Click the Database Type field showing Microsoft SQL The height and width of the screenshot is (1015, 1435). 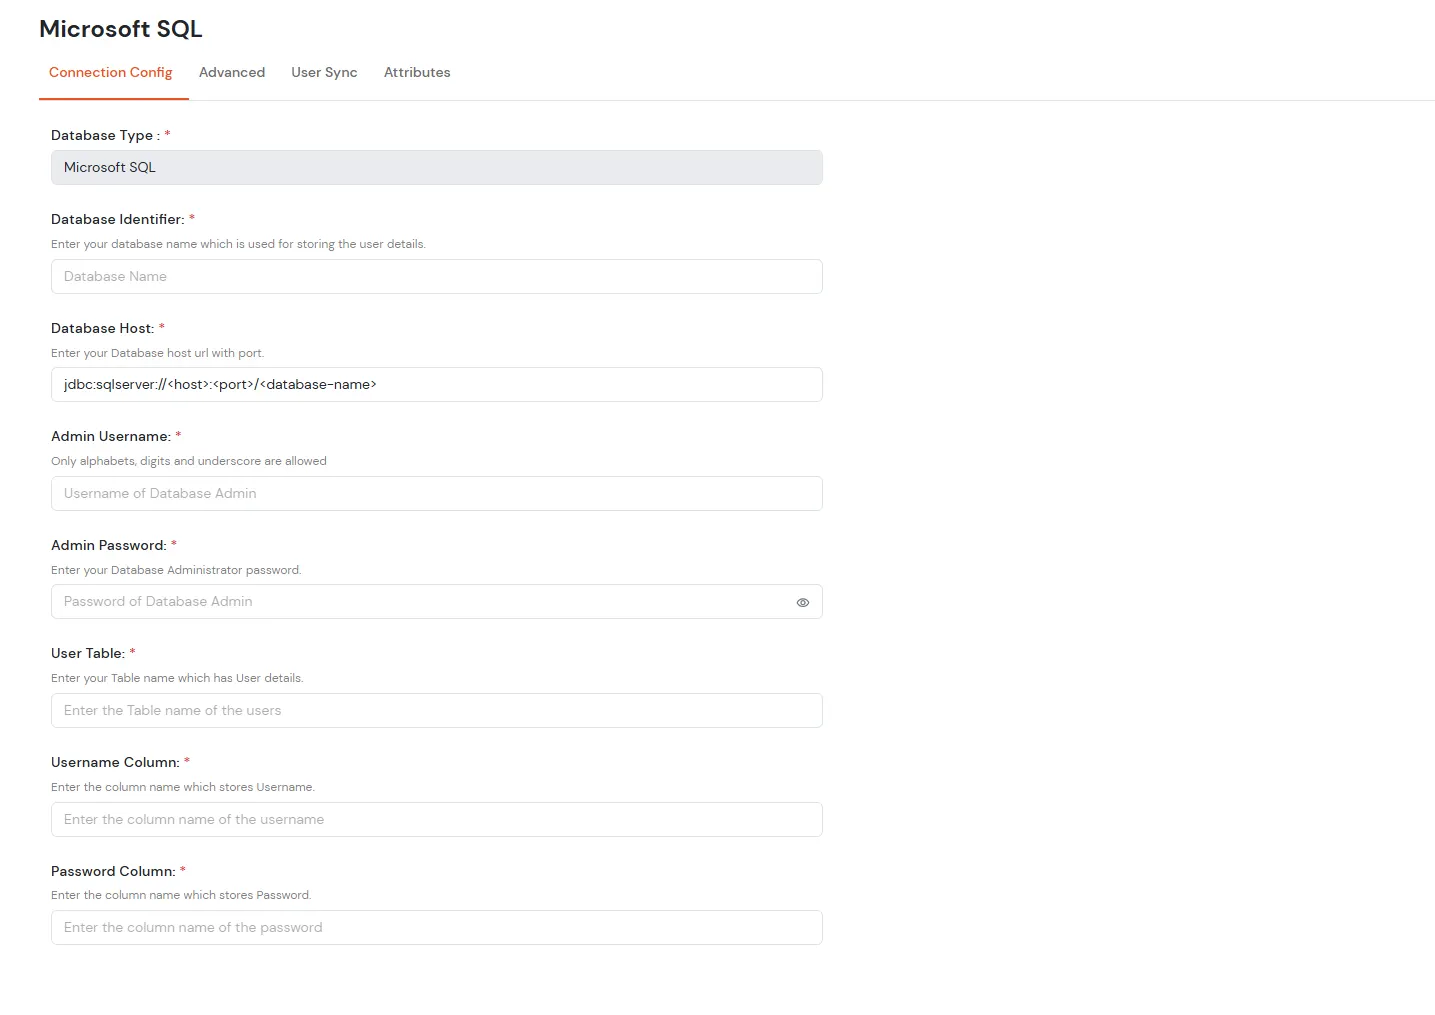click(437, 168)
